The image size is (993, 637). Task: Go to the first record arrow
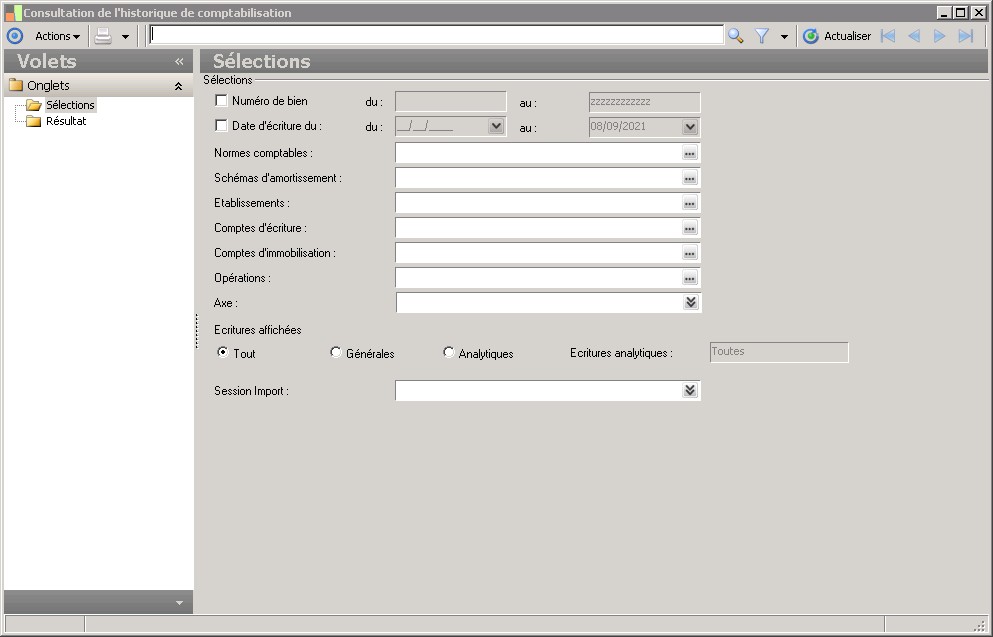887,36
